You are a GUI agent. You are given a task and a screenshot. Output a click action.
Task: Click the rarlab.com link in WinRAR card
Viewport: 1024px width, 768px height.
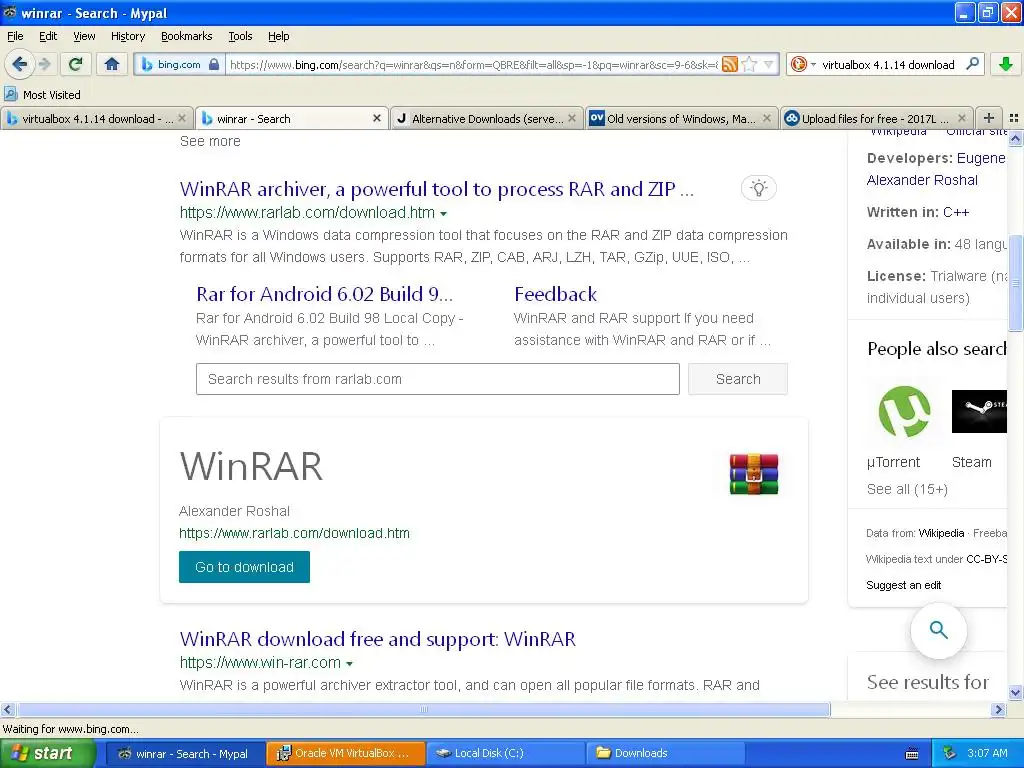coord(295,533)
